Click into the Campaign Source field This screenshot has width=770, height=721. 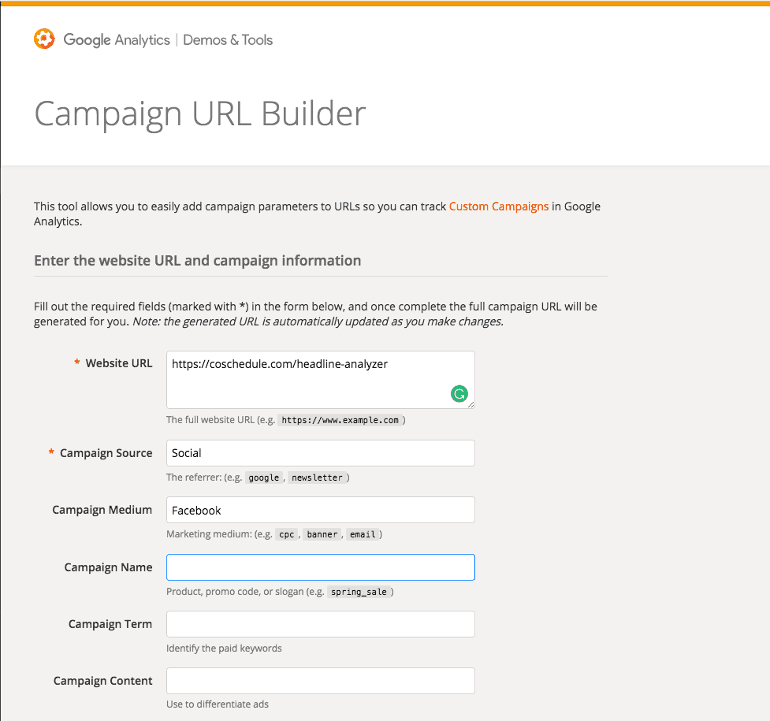[x=320, y=453]
